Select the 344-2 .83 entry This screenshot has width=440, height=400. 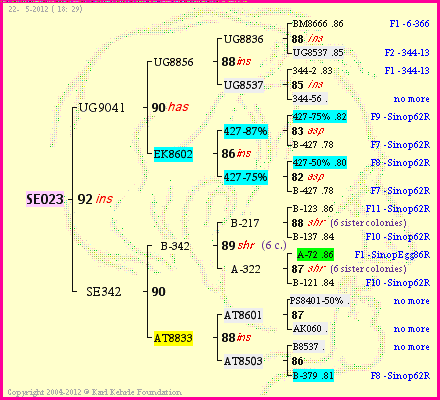(312, 71)
